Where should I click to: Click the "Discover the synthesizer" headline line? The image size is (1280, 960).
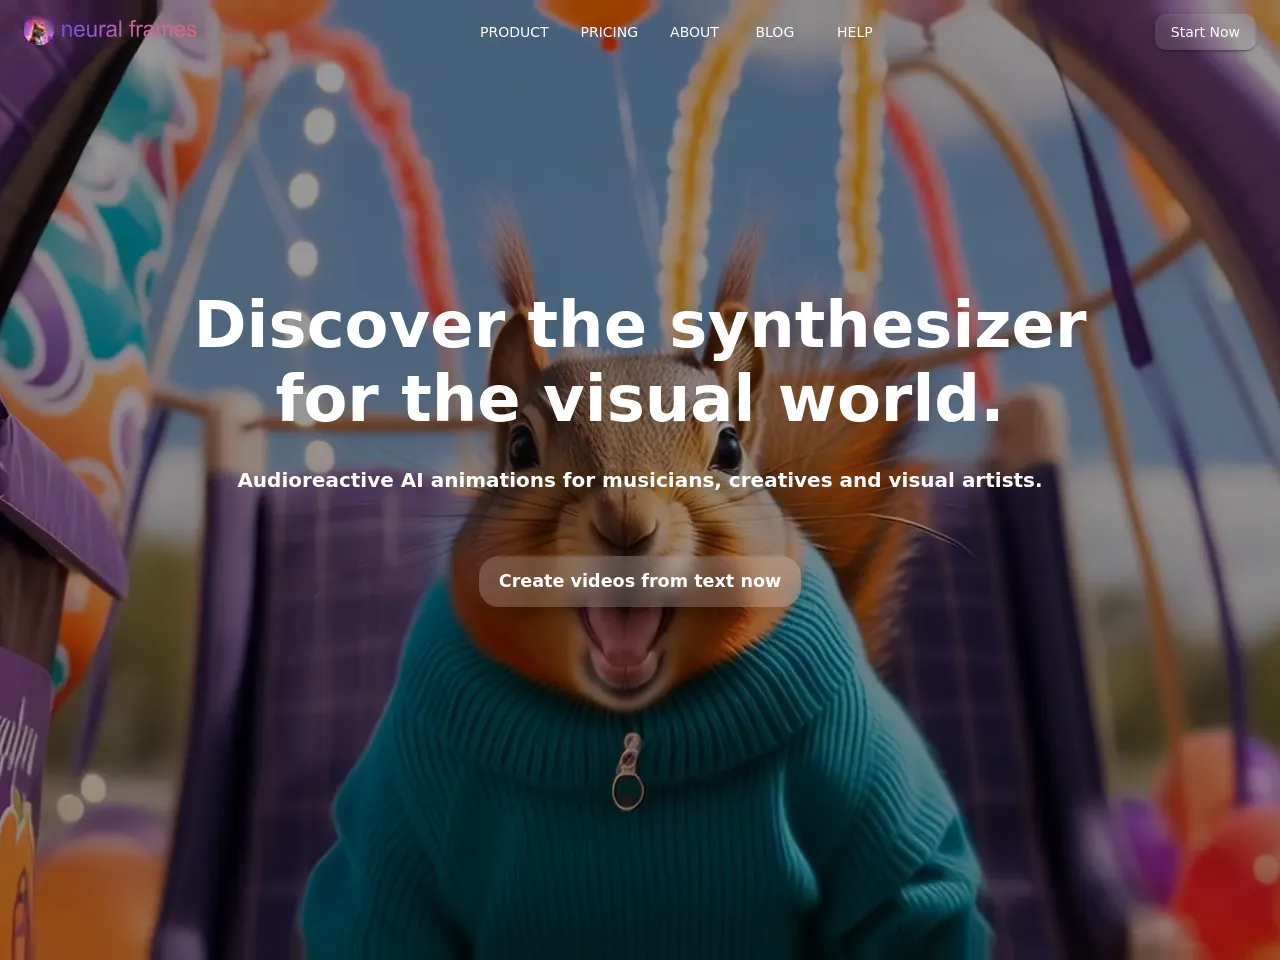pos(640,325)
